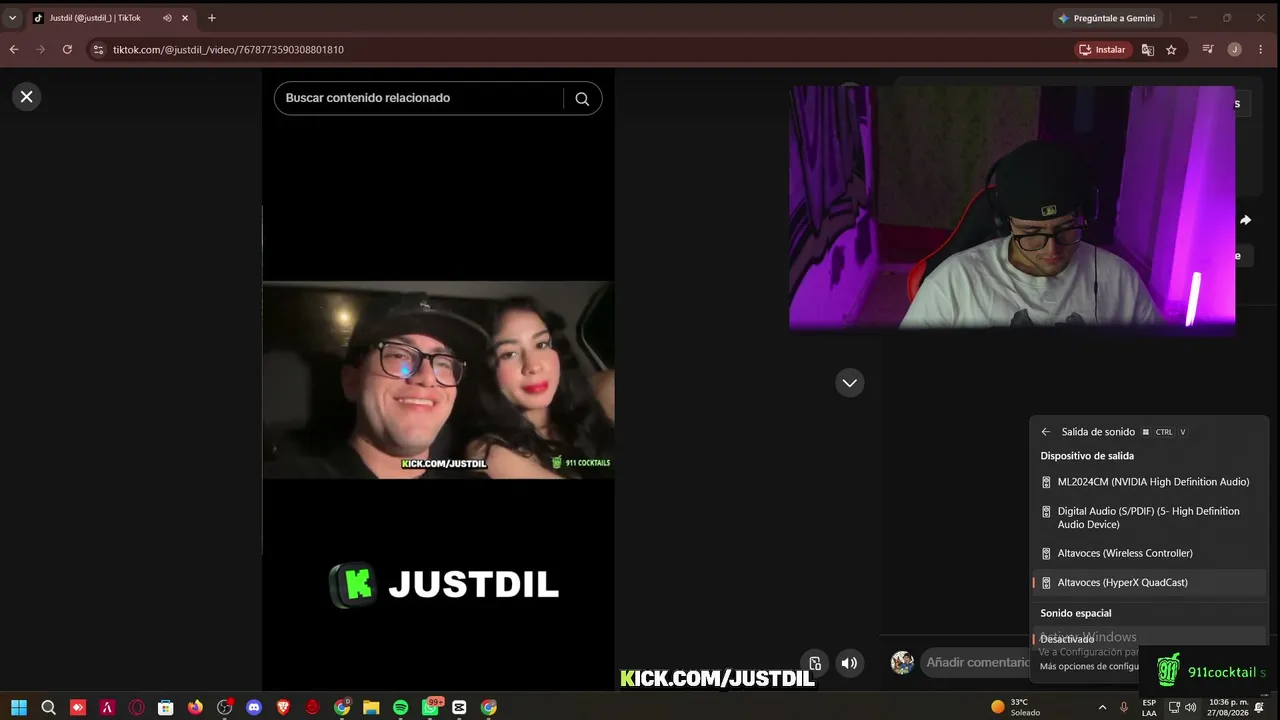Open OBS Studio from the taskbar
Screen dimensions: 1280x720
[x=225, y=707]
